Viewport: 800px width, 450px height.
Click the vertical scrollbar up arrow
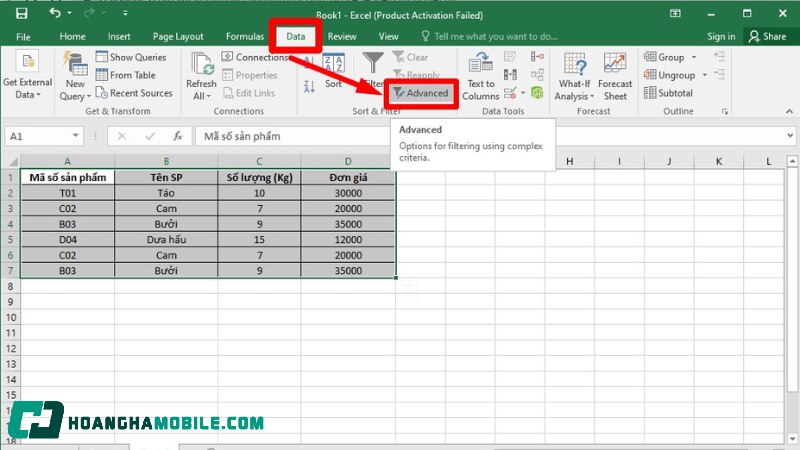pos(792,161)
